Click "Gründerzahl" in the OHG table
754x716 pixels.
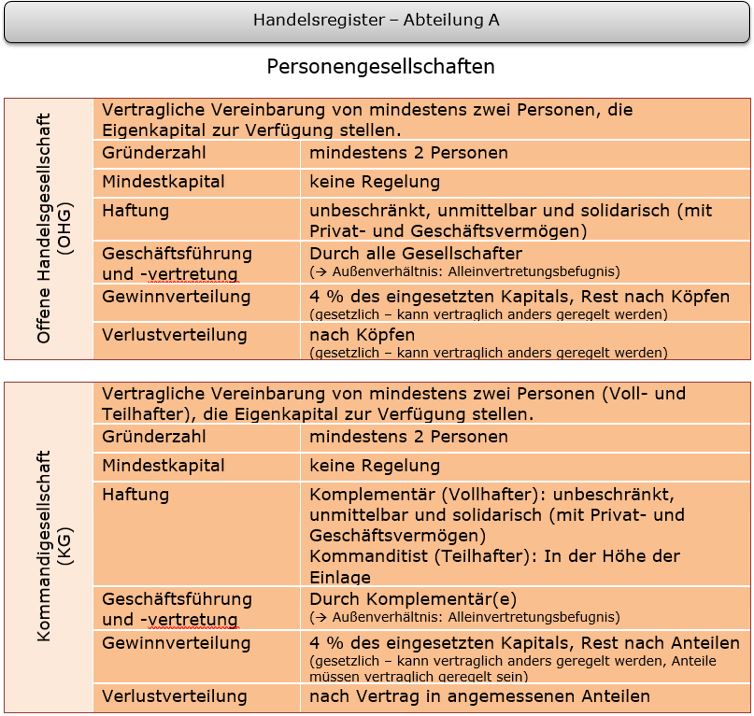pyautogui.click(x=148, y=153)
